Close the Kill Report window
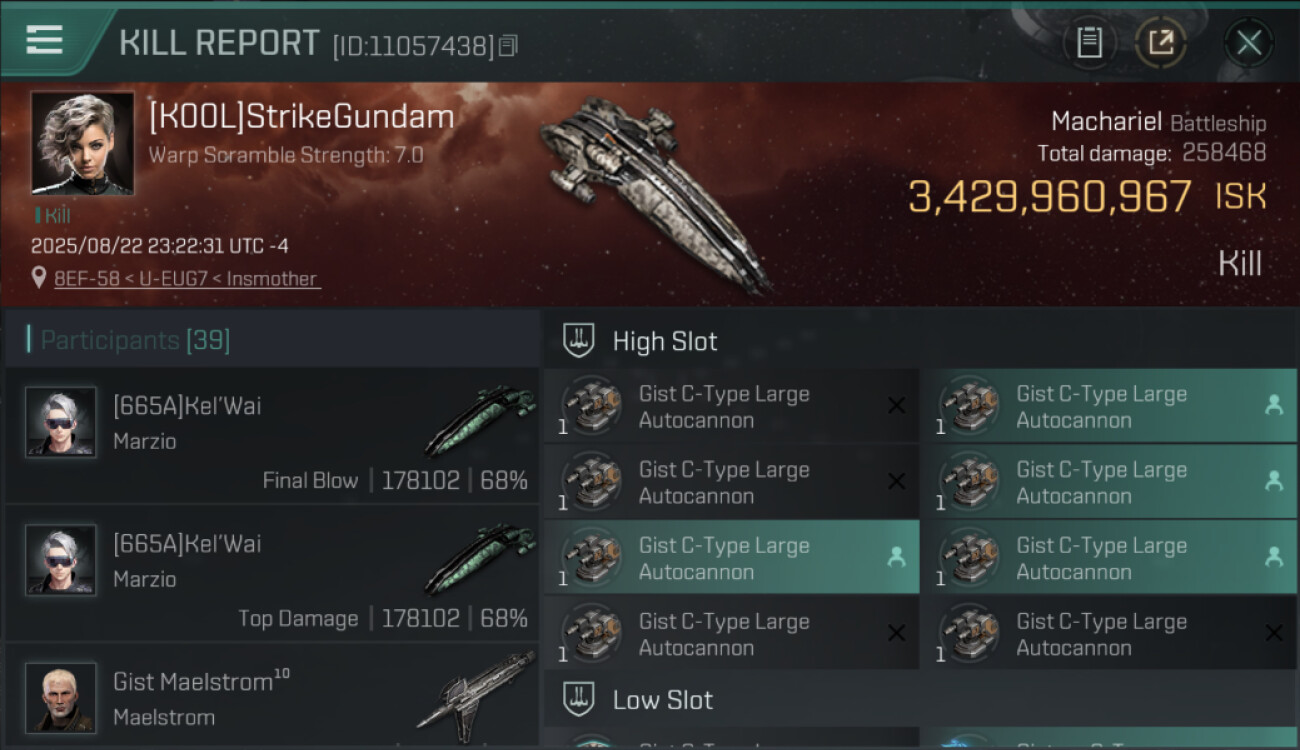Image resolution: width=1300 pixels, height=750 pixels. 1248,43
